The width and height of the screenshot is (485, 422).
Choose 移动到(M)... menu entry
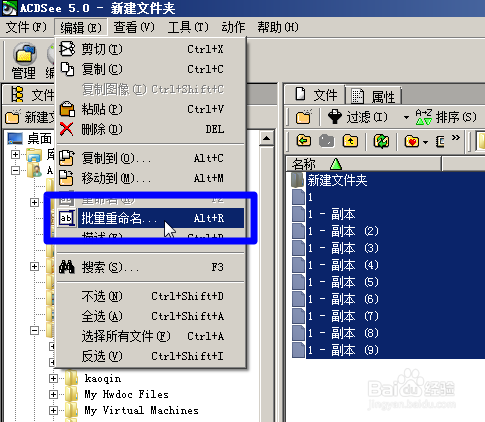point(151,178)
